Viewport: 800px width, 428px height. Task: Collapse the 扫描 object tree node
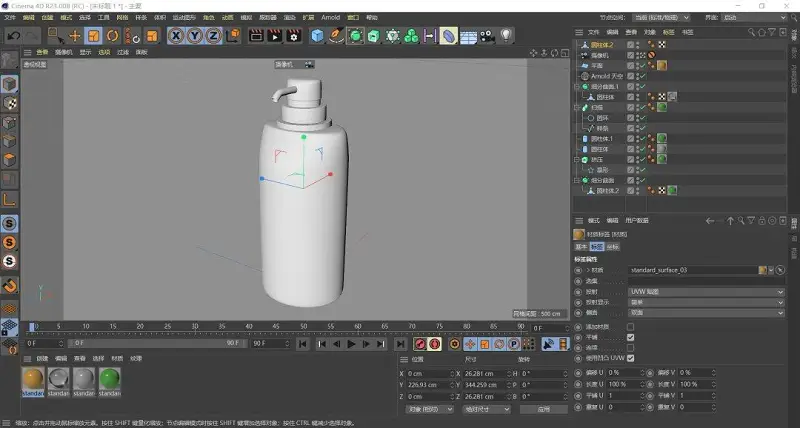pyautogui.click(x=577, y=108)
